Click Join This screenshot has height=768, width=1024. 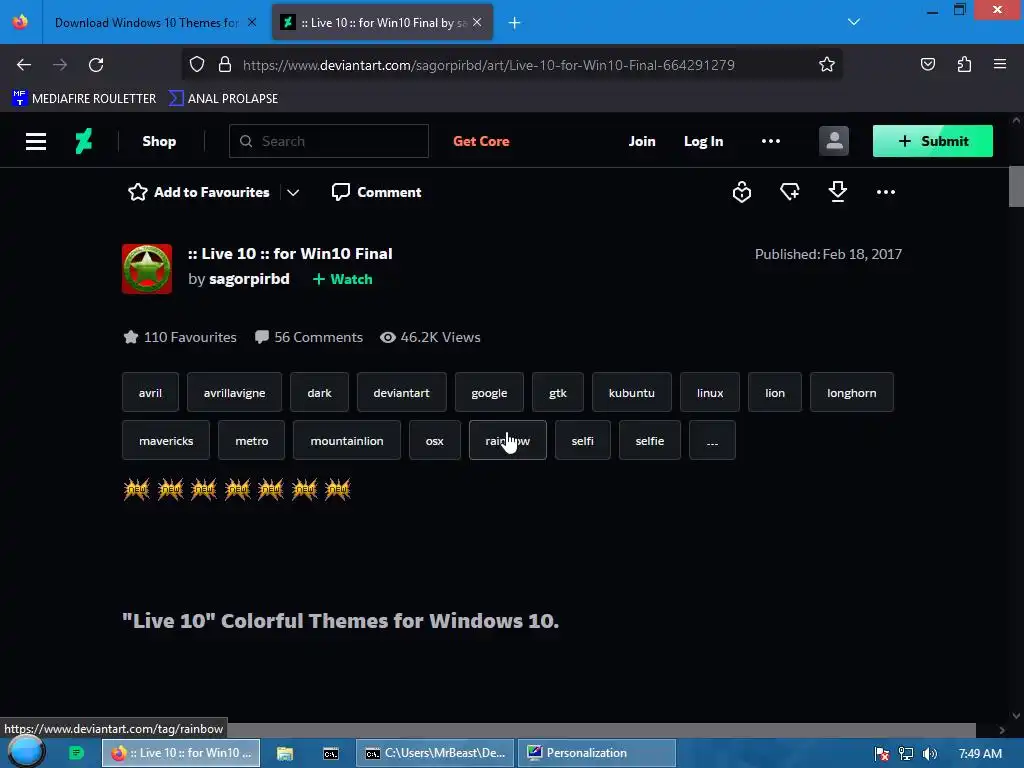pyautogui.click(x=642, y=141)
